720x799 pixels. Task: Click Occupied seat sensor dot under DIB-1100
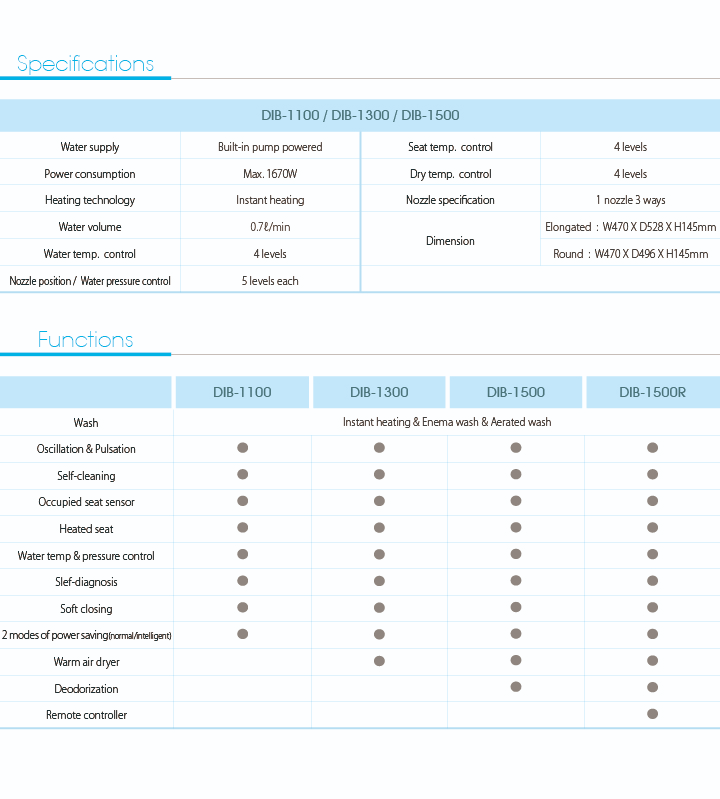coord(243,501)
